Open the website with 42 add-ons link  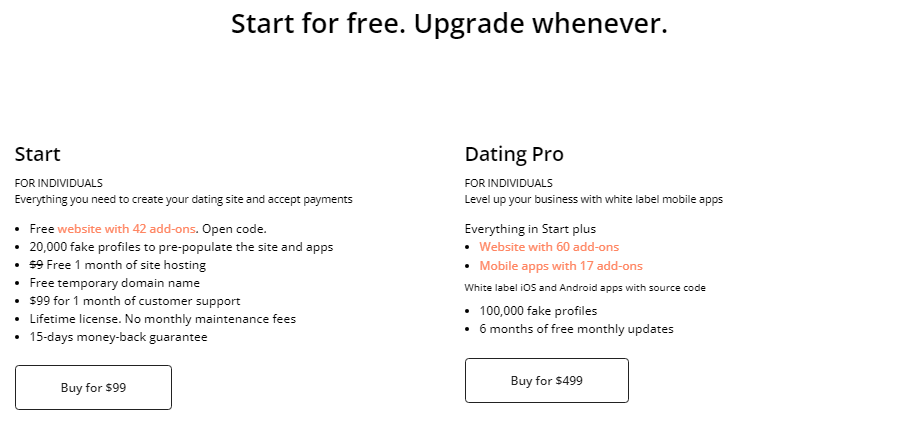127,229
